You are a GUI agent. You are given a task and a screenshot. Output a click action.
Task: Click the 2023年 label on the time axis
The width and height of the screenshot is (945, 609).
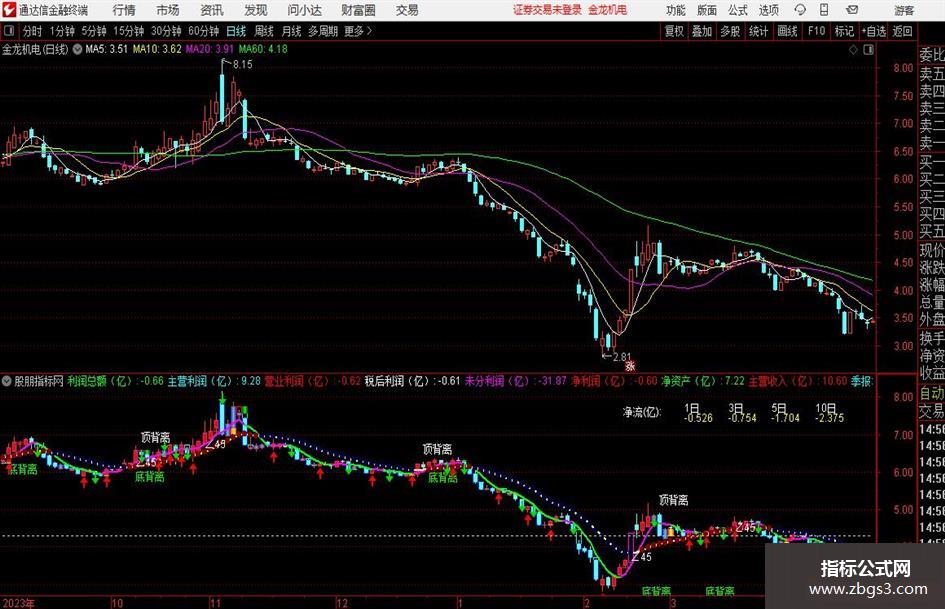point(19,603)
